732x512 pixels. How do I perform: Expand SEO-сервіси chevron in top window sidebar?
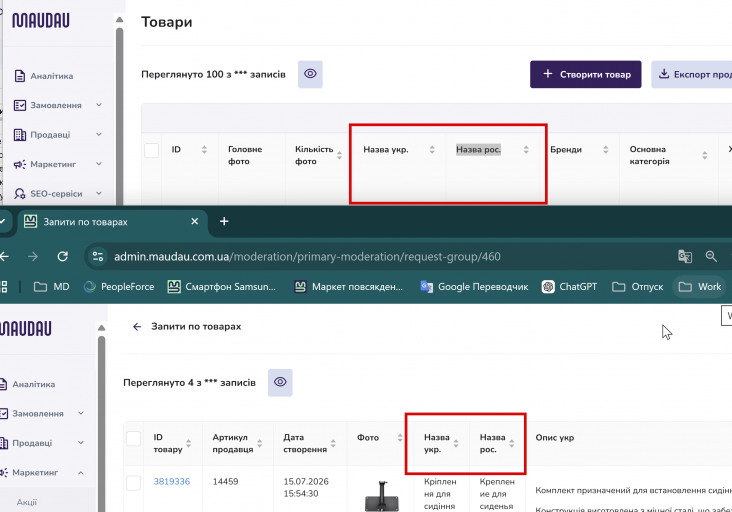pos(99,193)
